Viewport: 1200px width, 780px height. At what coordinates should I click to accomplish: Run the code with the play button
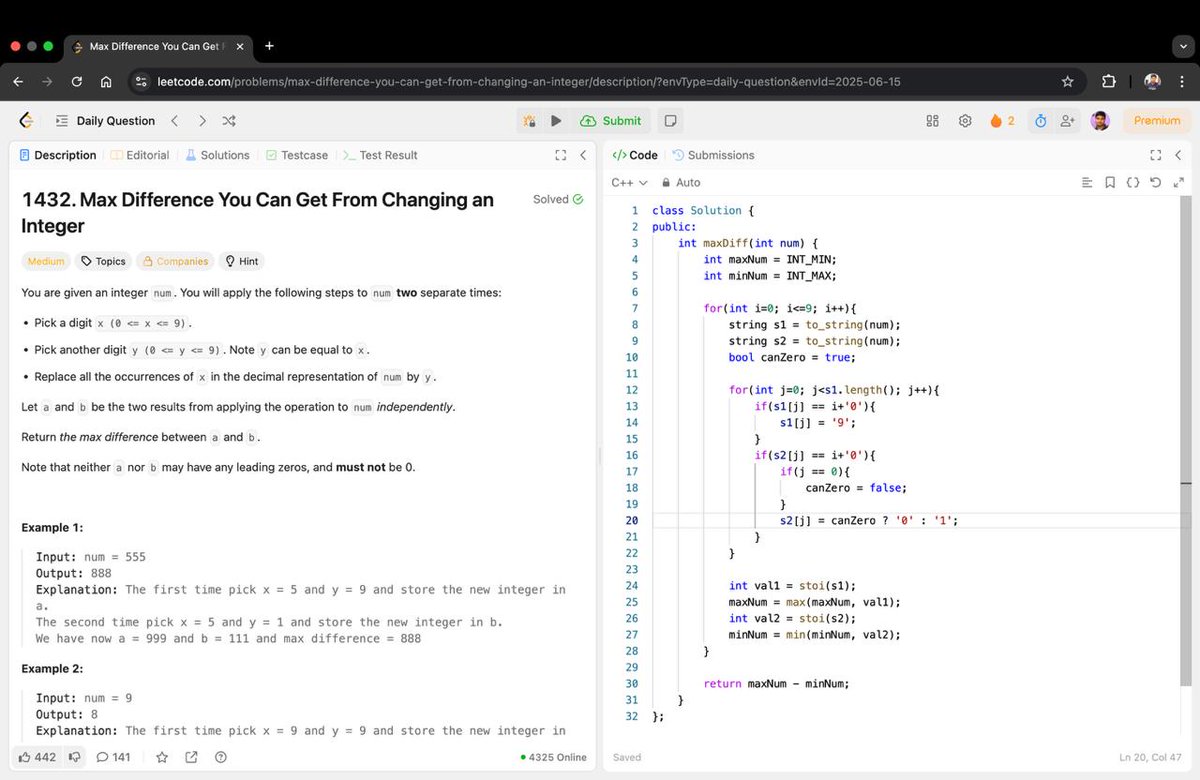coord(557,121)
